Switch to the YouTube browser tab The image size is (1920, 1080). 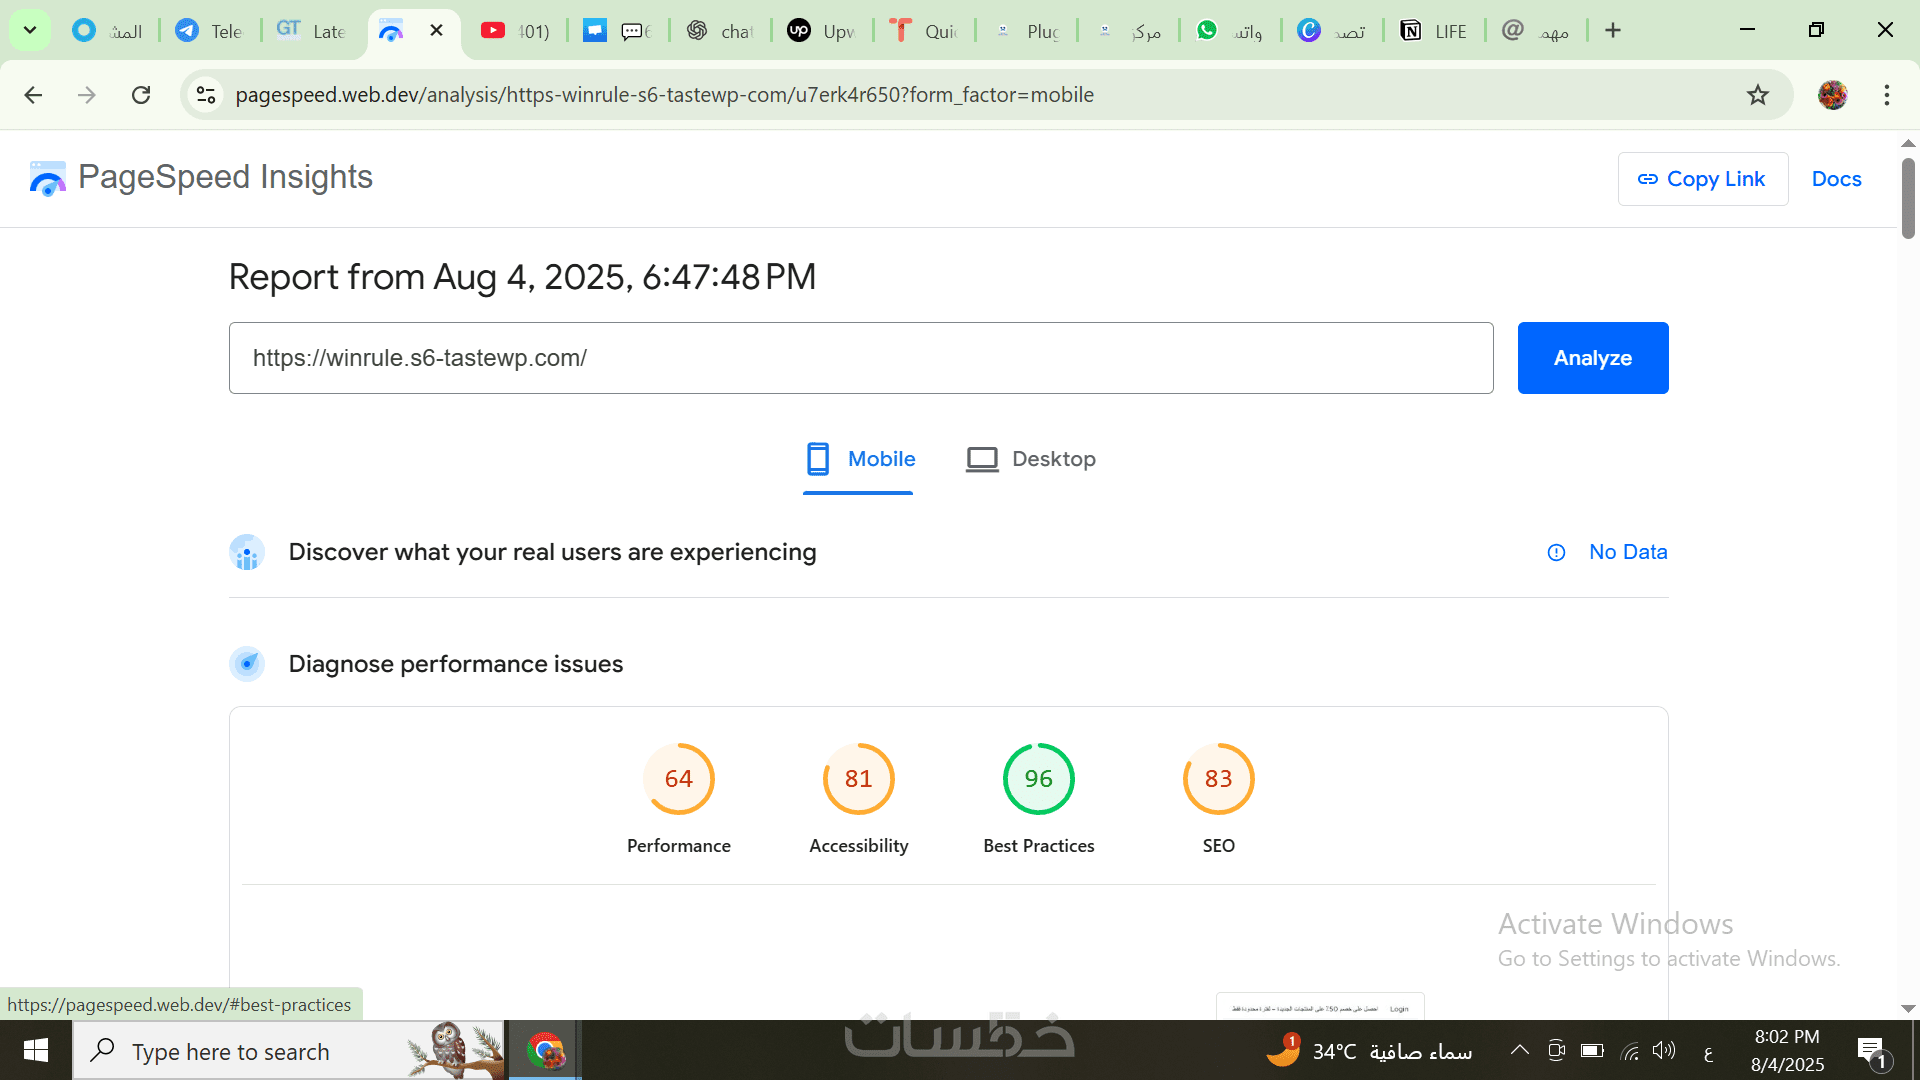[515, 31]
